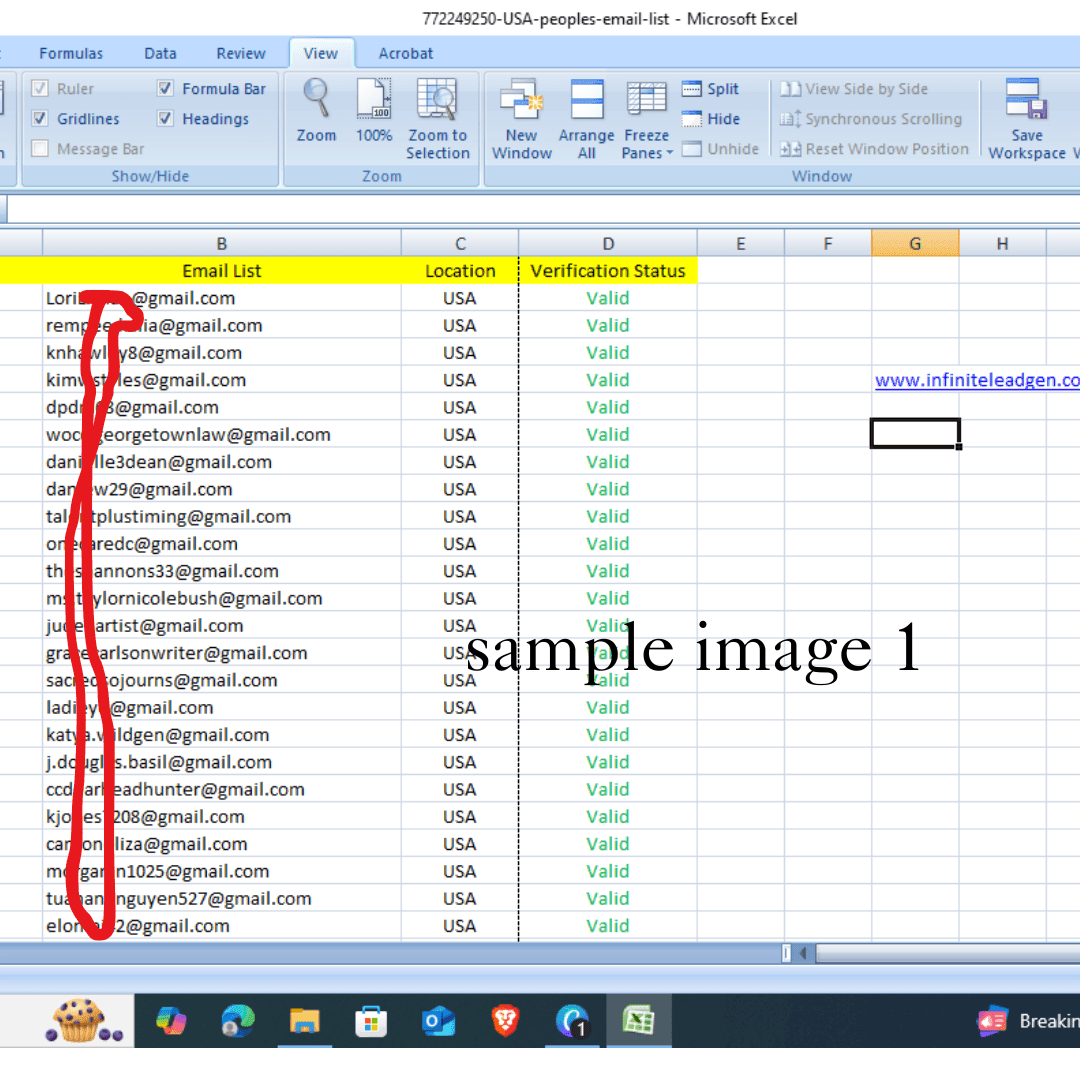The height and width of the screenshot is (1080, 1080).
Task: Click the Email List header cell
Action: coord(221,271)
